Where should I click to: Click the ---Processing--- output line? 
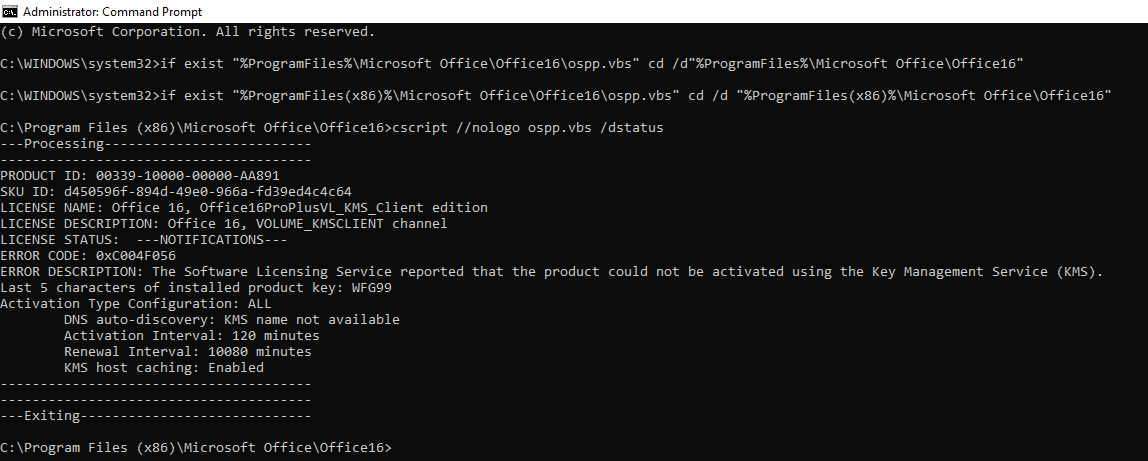coord(156,143)
